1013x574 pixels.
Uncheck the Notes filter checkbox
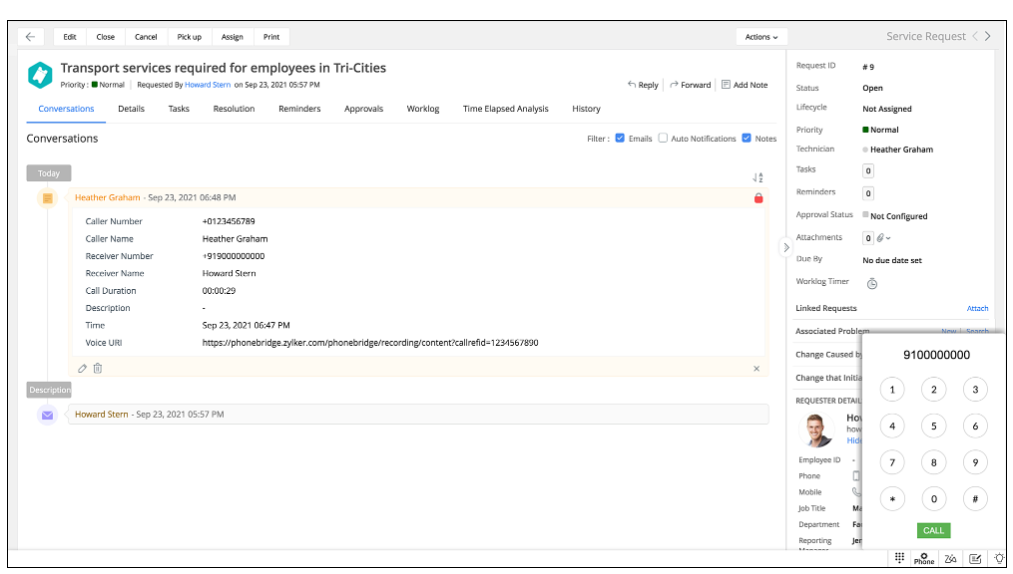pos(746,138)
